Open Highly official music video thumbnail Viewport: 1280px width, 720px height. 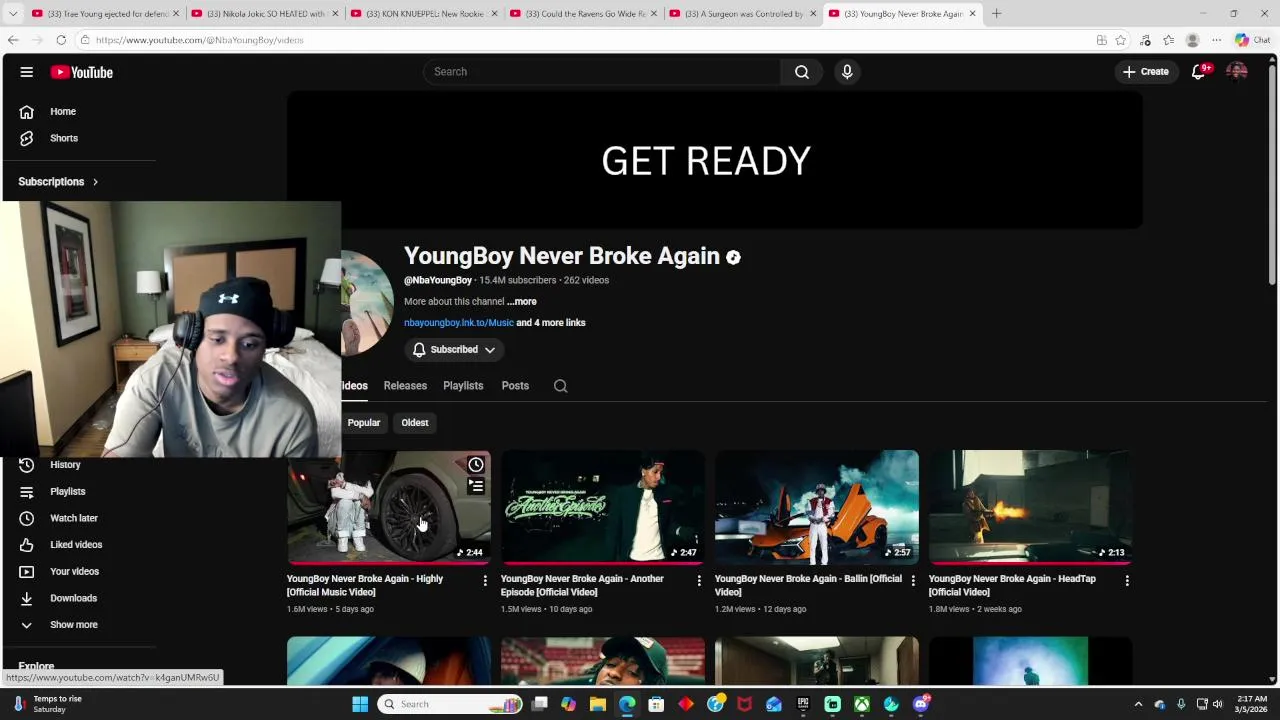389,507
